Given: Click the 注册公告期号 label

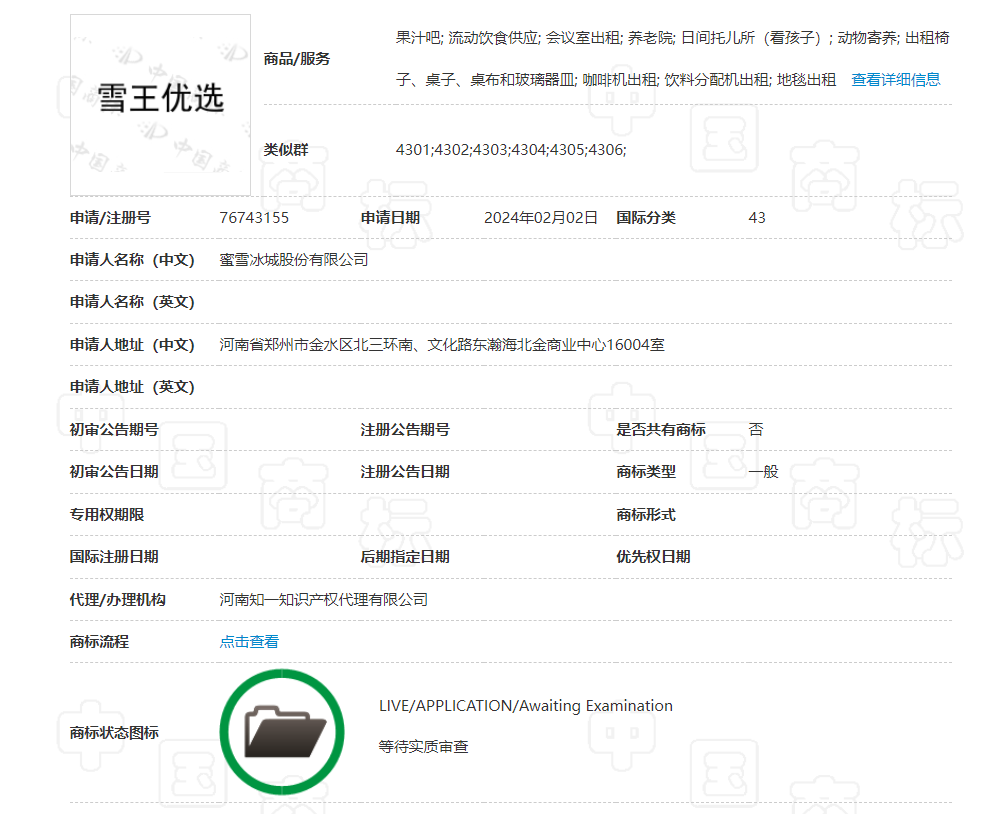Looking at the screenshot, I should [405, 429].
